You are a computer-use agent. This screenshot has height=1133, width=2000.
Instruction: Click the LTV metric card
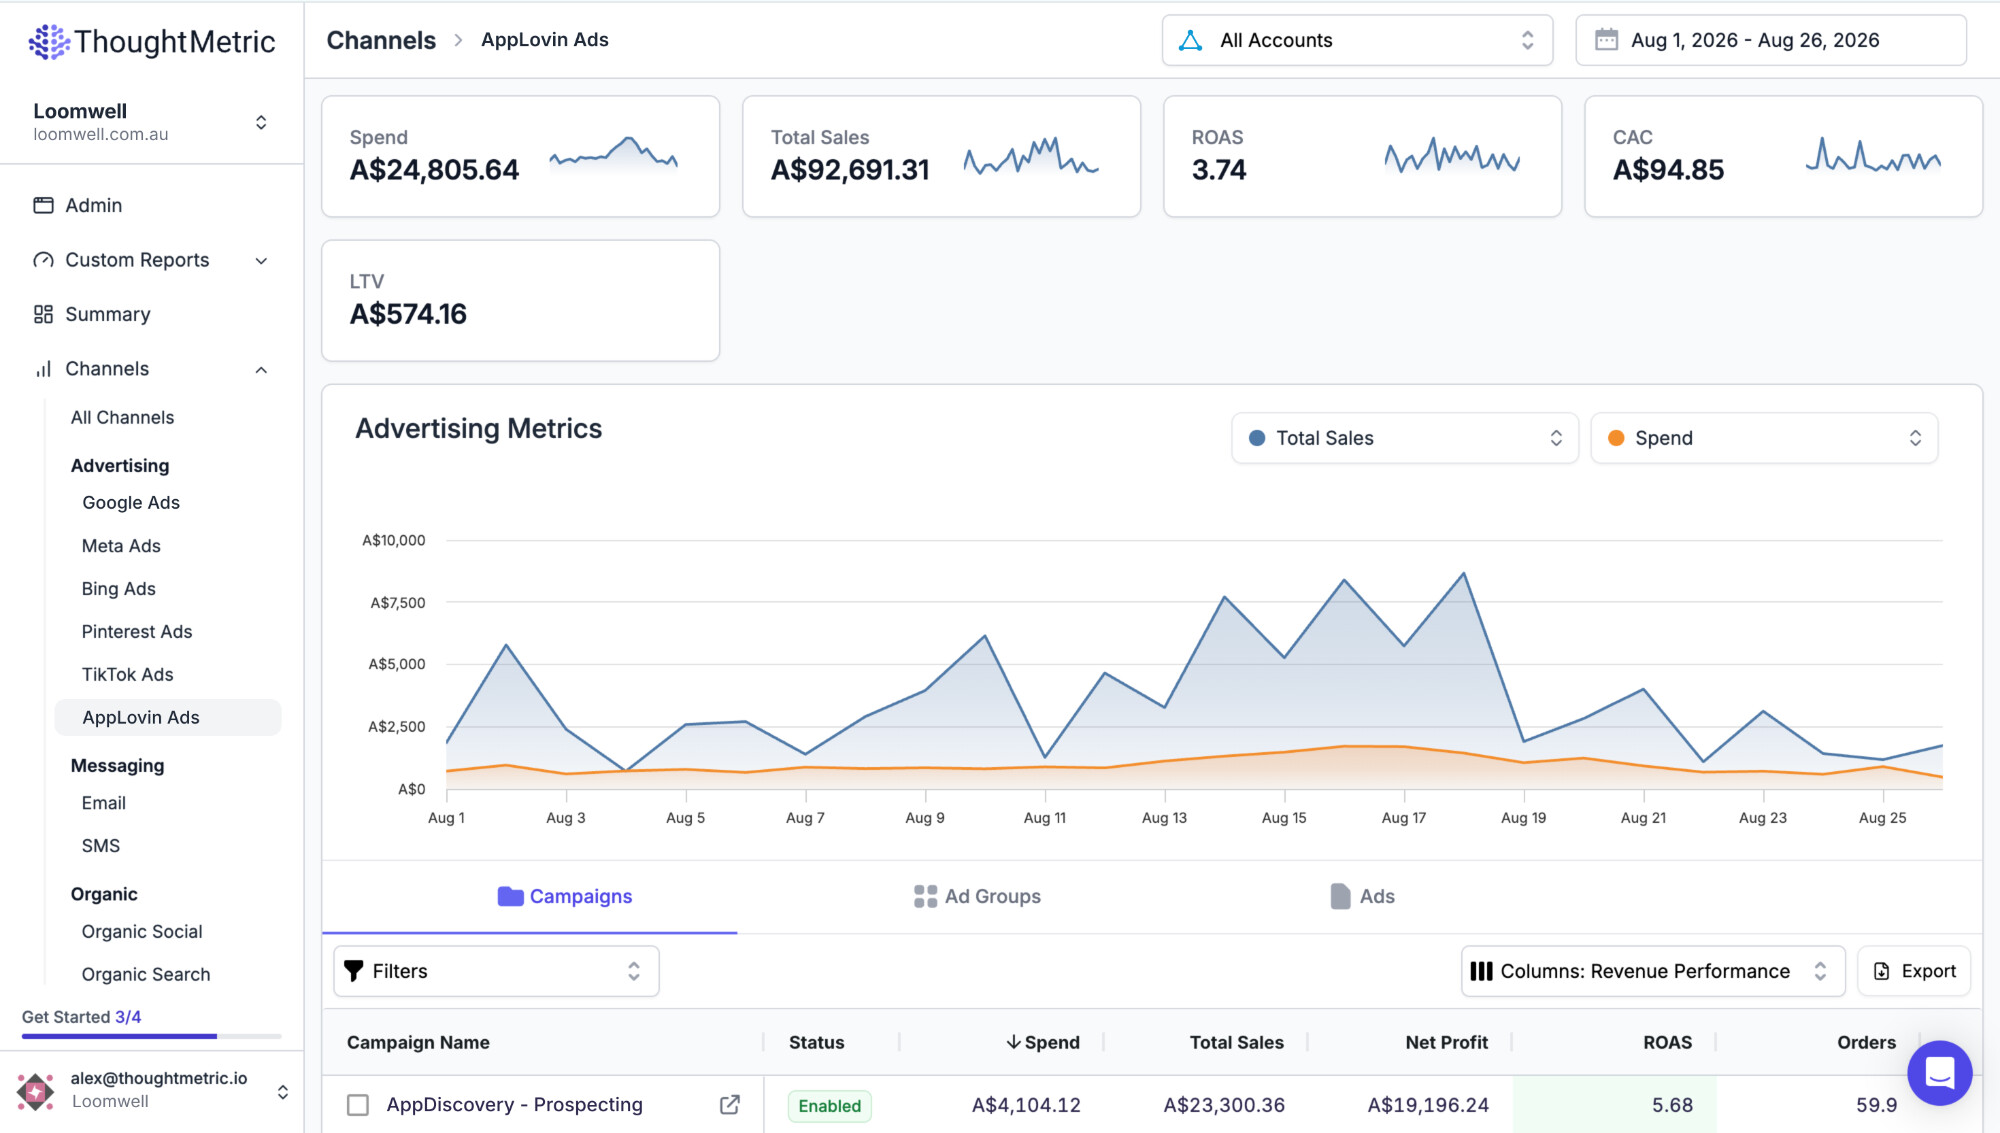pos(521,300)
